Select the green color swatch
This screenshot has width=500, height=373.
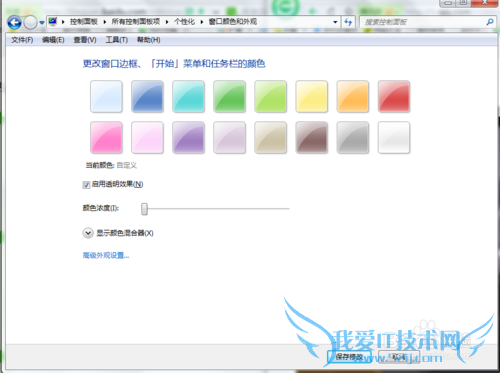pos(230,96)
